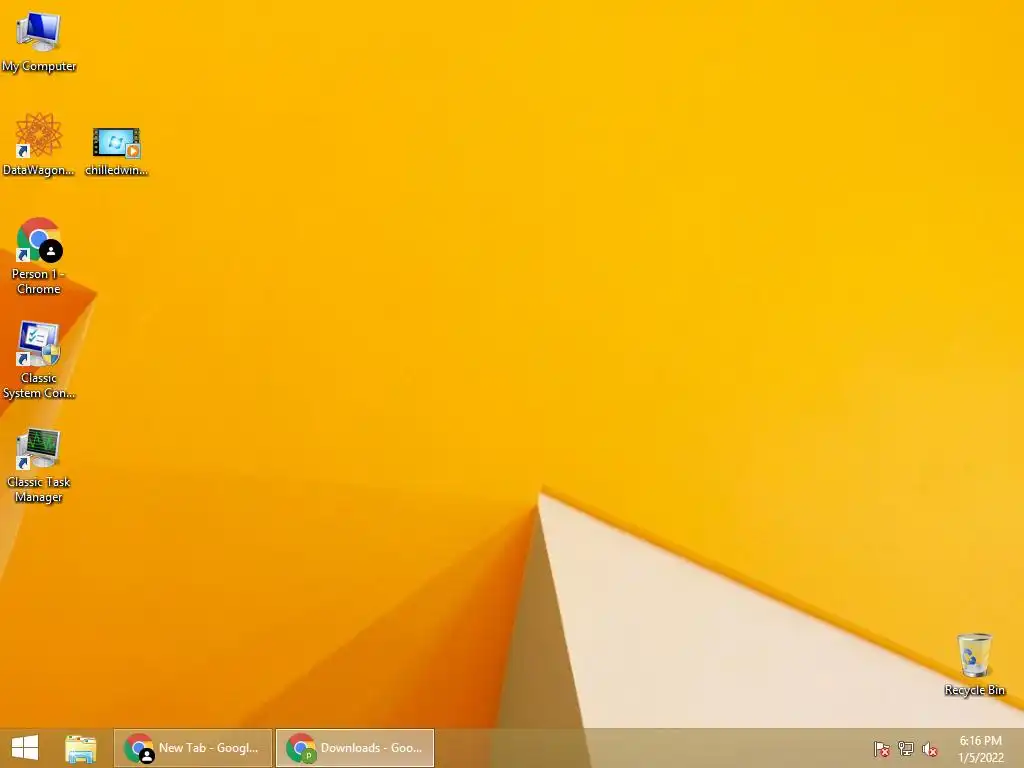
Task: Open the network status tray icon
Action: coord(906,748)
